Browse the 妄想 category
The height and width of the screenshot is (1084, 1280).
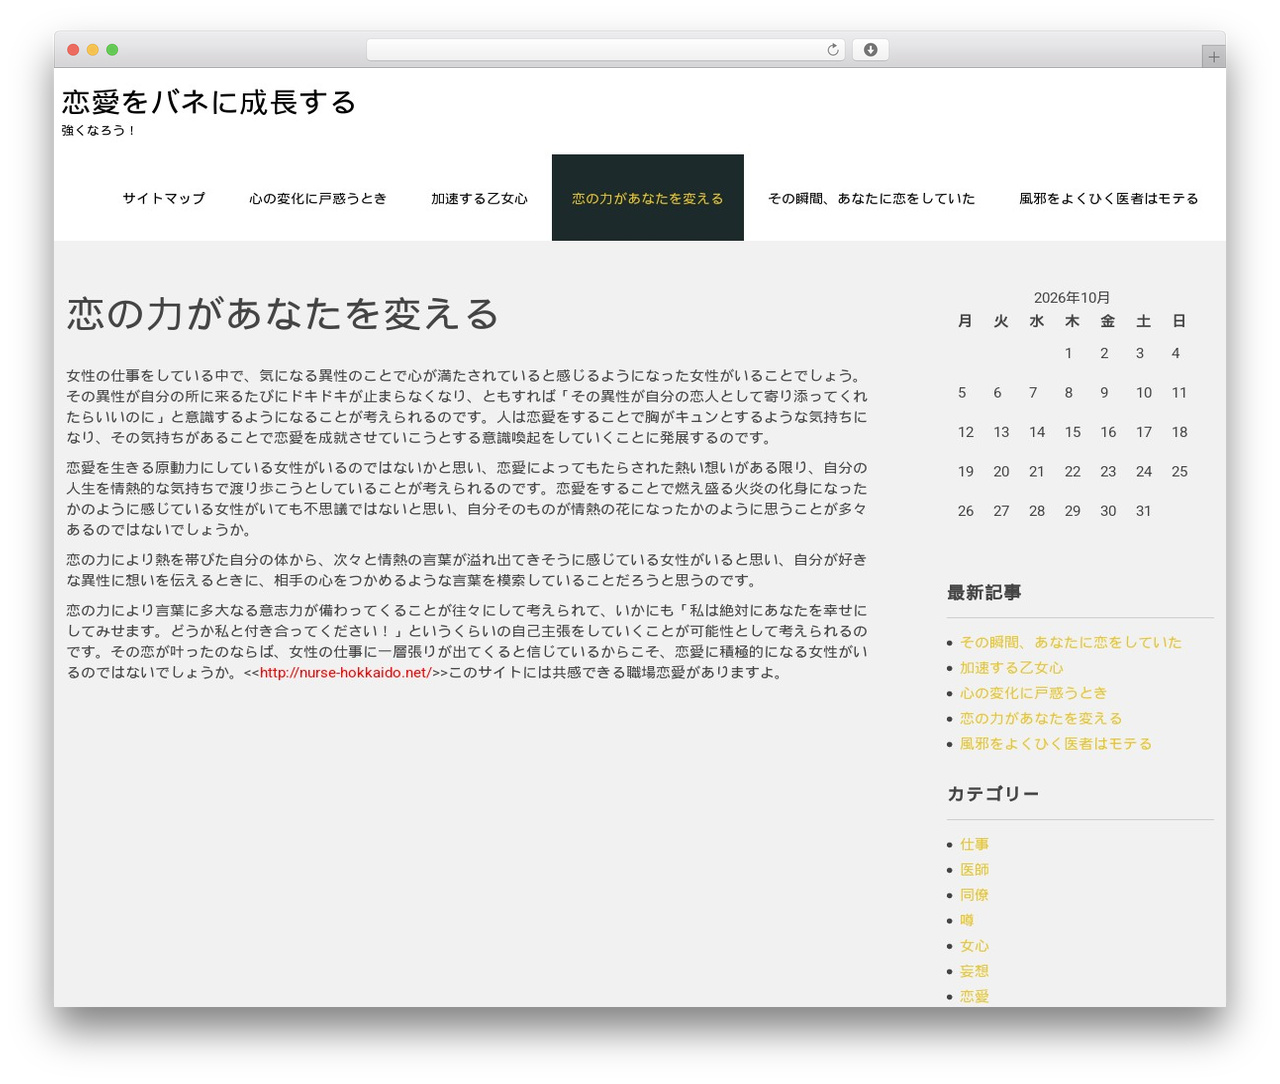click(975, 970)
